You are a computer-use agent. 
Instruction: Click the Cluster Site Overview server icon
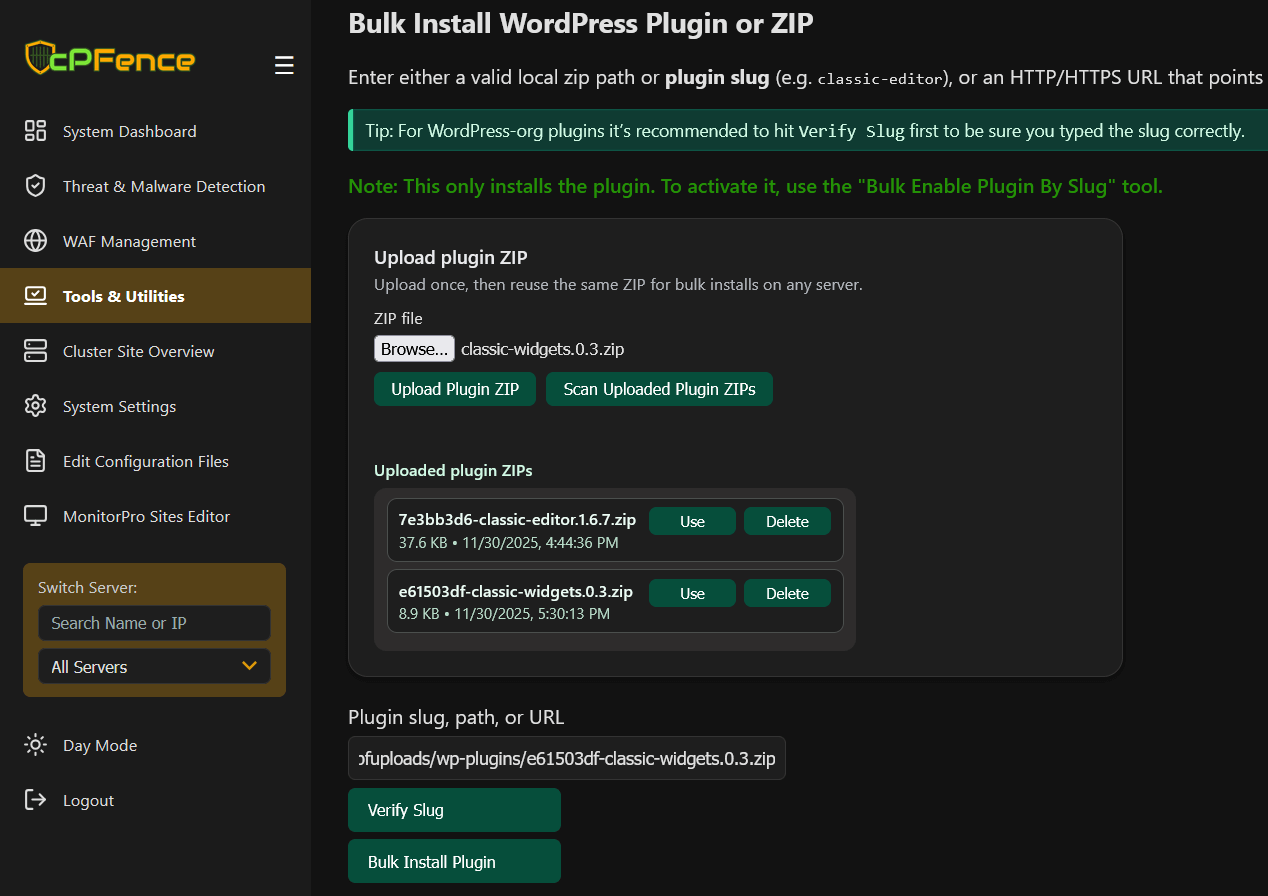tap(36, 350)
